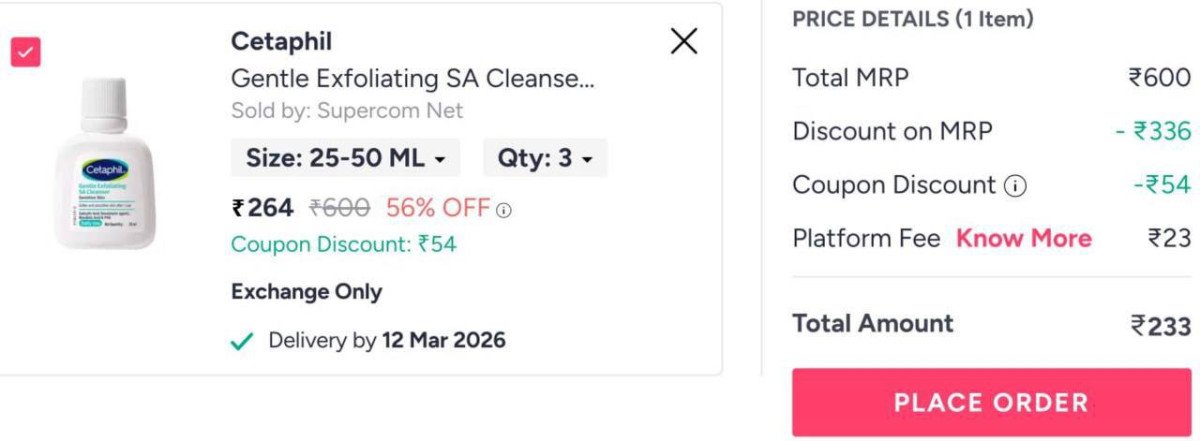Click the 56% OFF discount text
Screen dimensions: 1200x441
click(x=438, y=208)
